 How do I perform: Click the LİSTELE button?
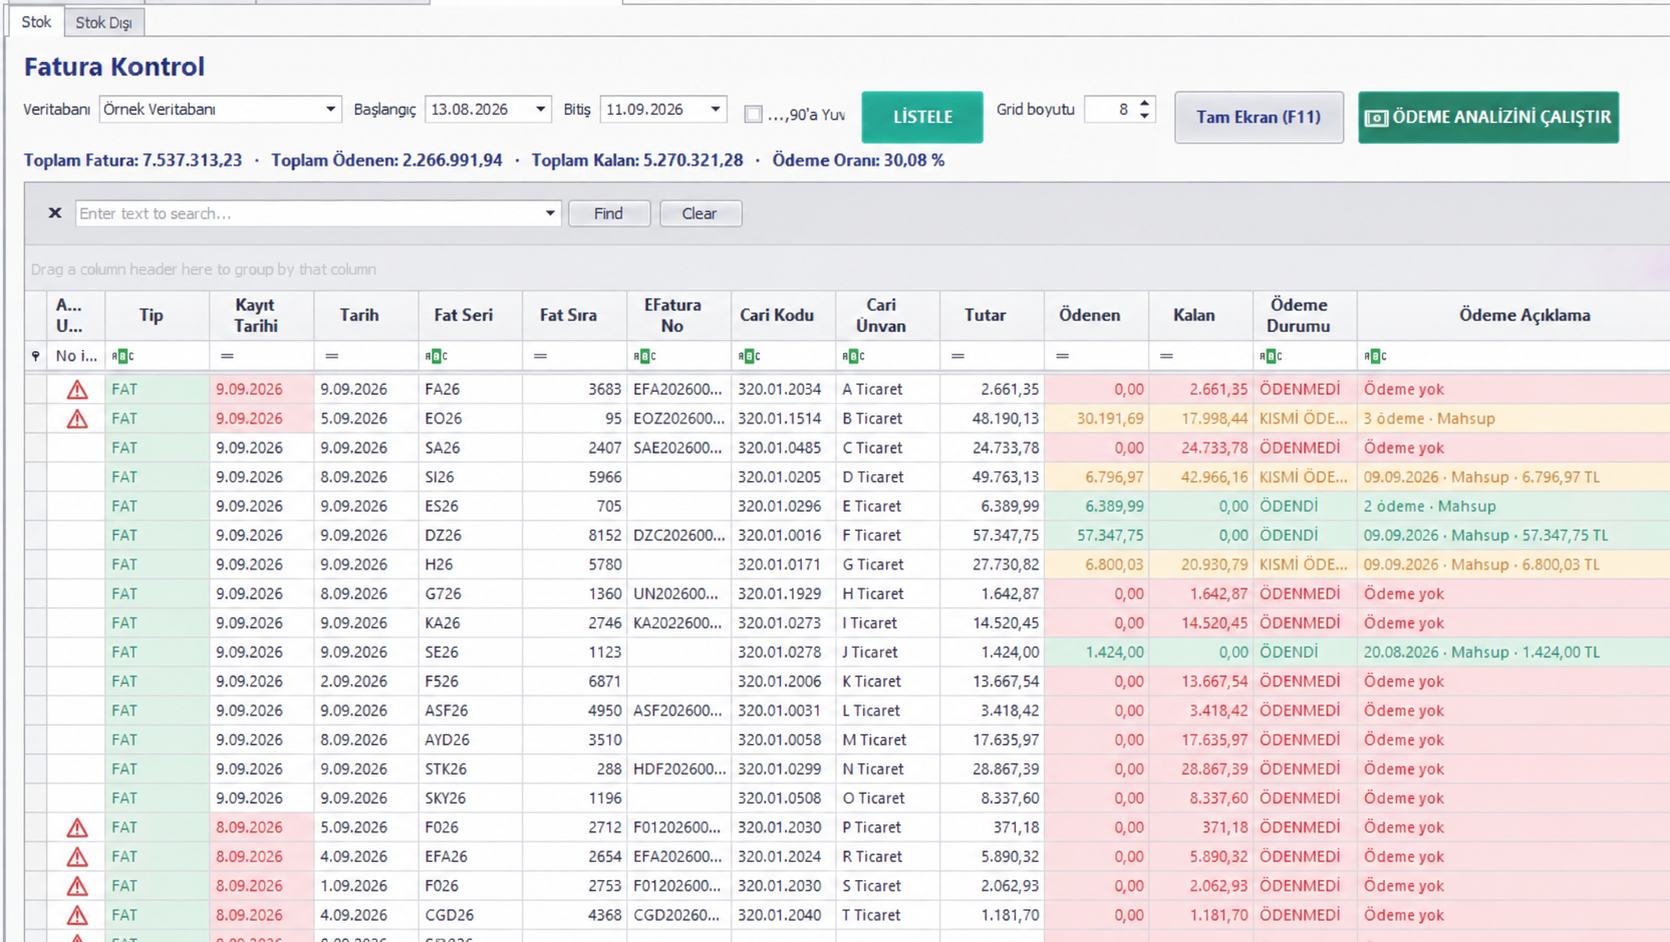tap(922, 117)
